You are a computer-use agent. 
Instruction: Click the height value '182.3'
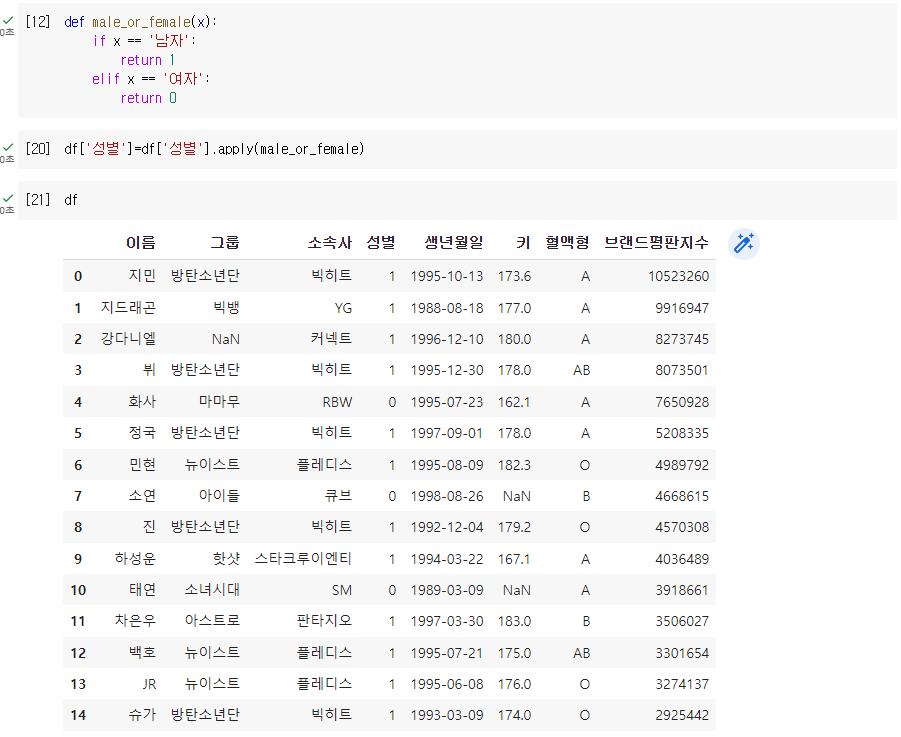pos(514,465)
